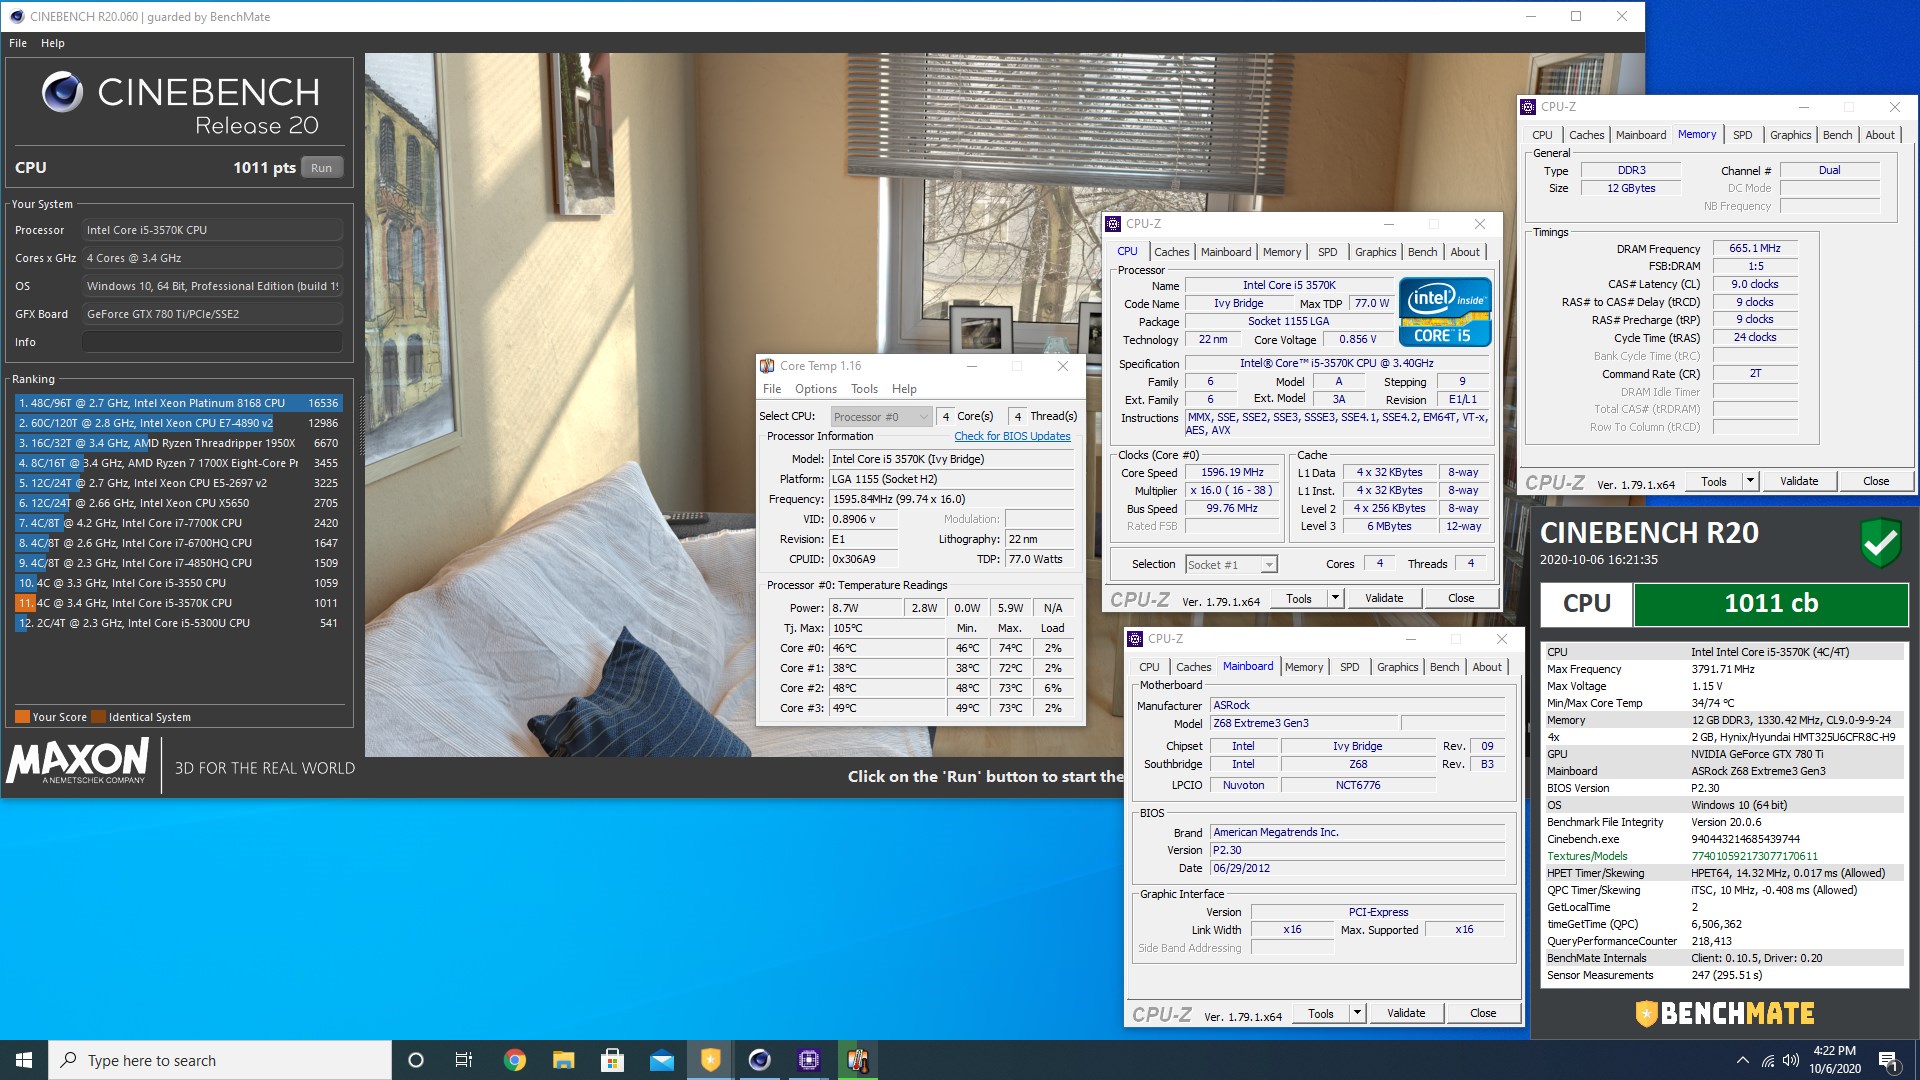Open Memory tab in CPU-Z Mainboard window
This screenshot has height=1080, width=1920.
point(1303,667)
